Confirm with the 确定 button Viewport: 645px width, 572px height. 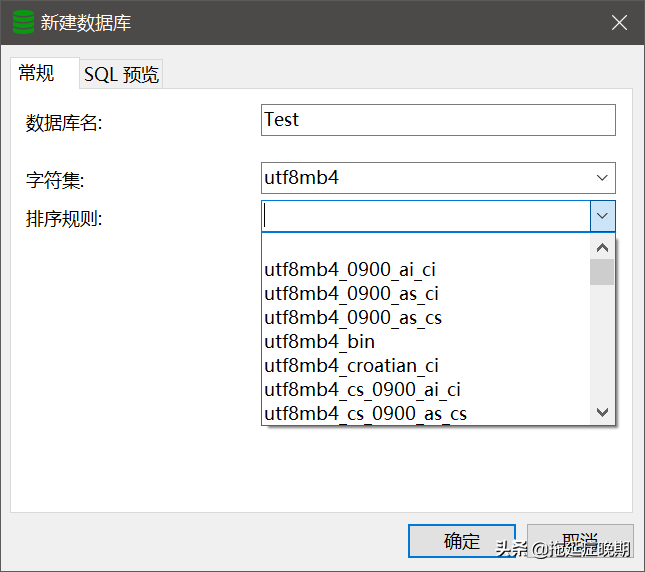tap(462, 541)
